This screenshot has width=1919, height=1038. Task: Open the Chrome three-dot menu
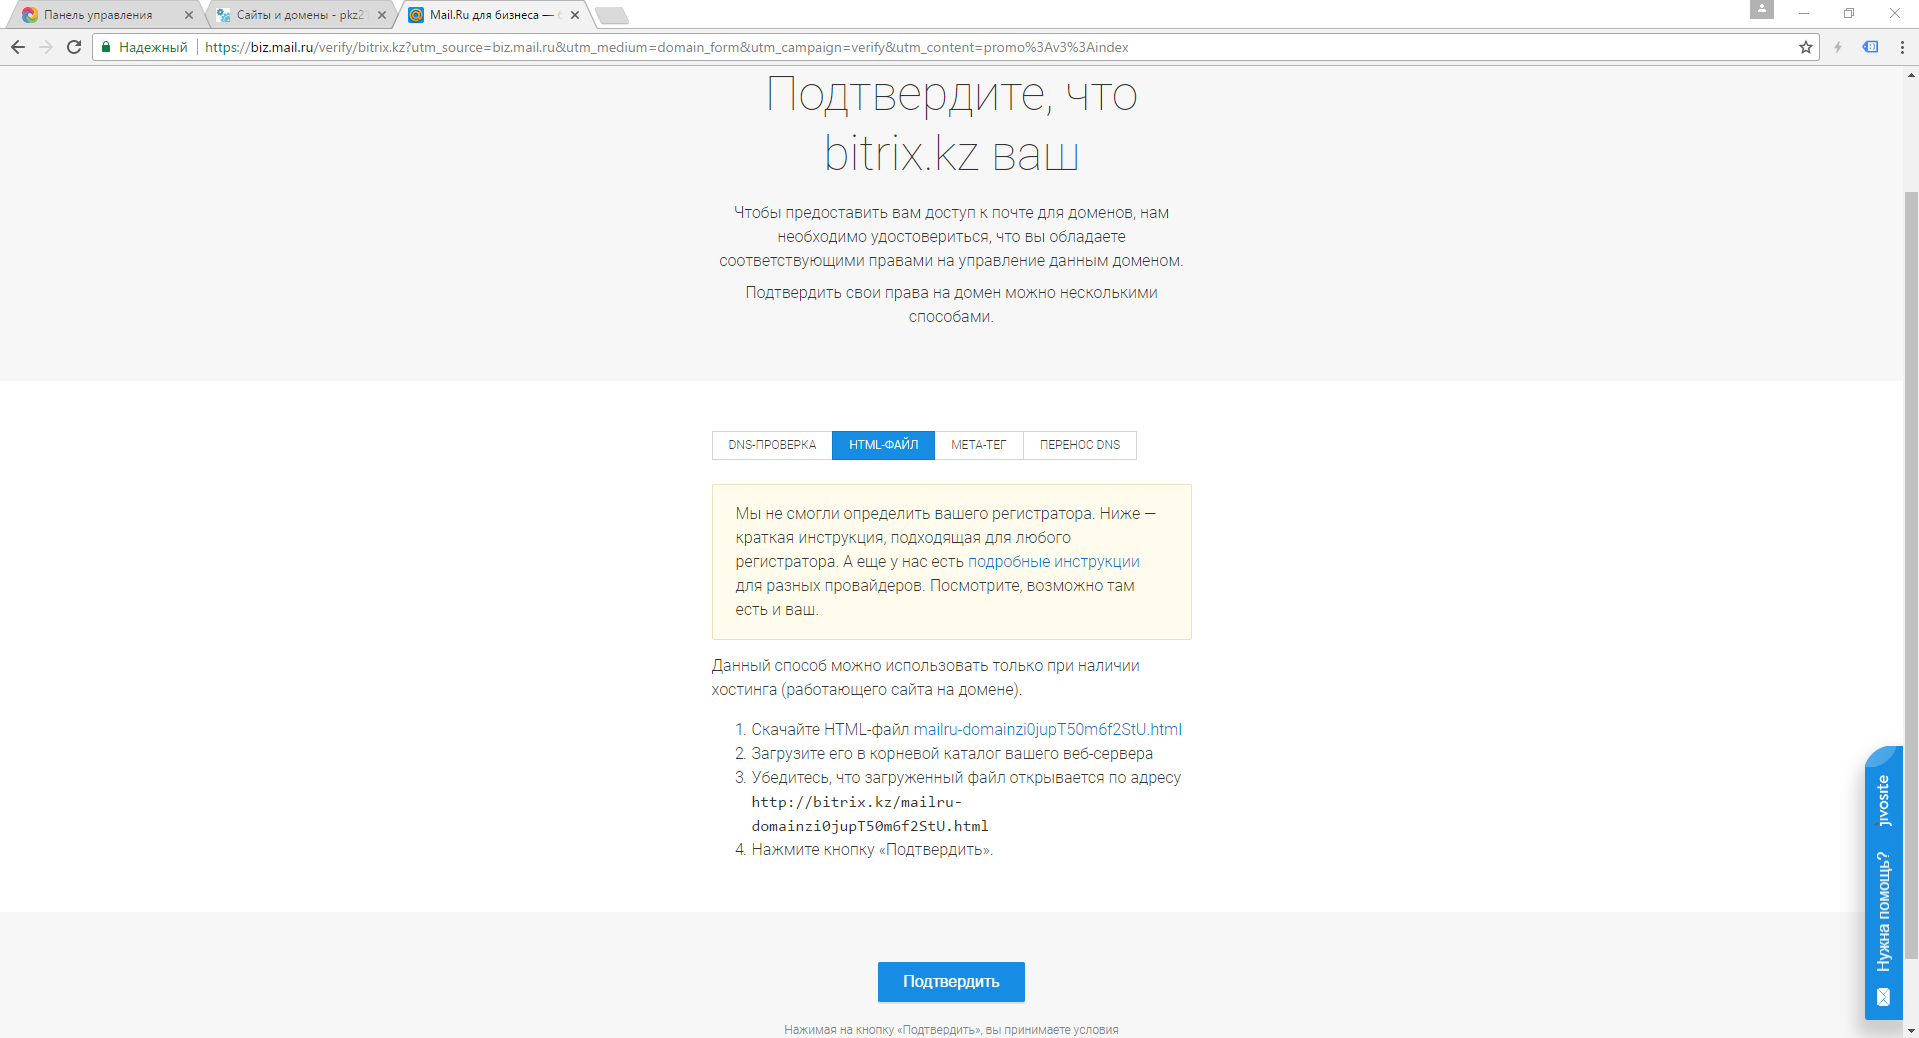tap(1902, 47)
